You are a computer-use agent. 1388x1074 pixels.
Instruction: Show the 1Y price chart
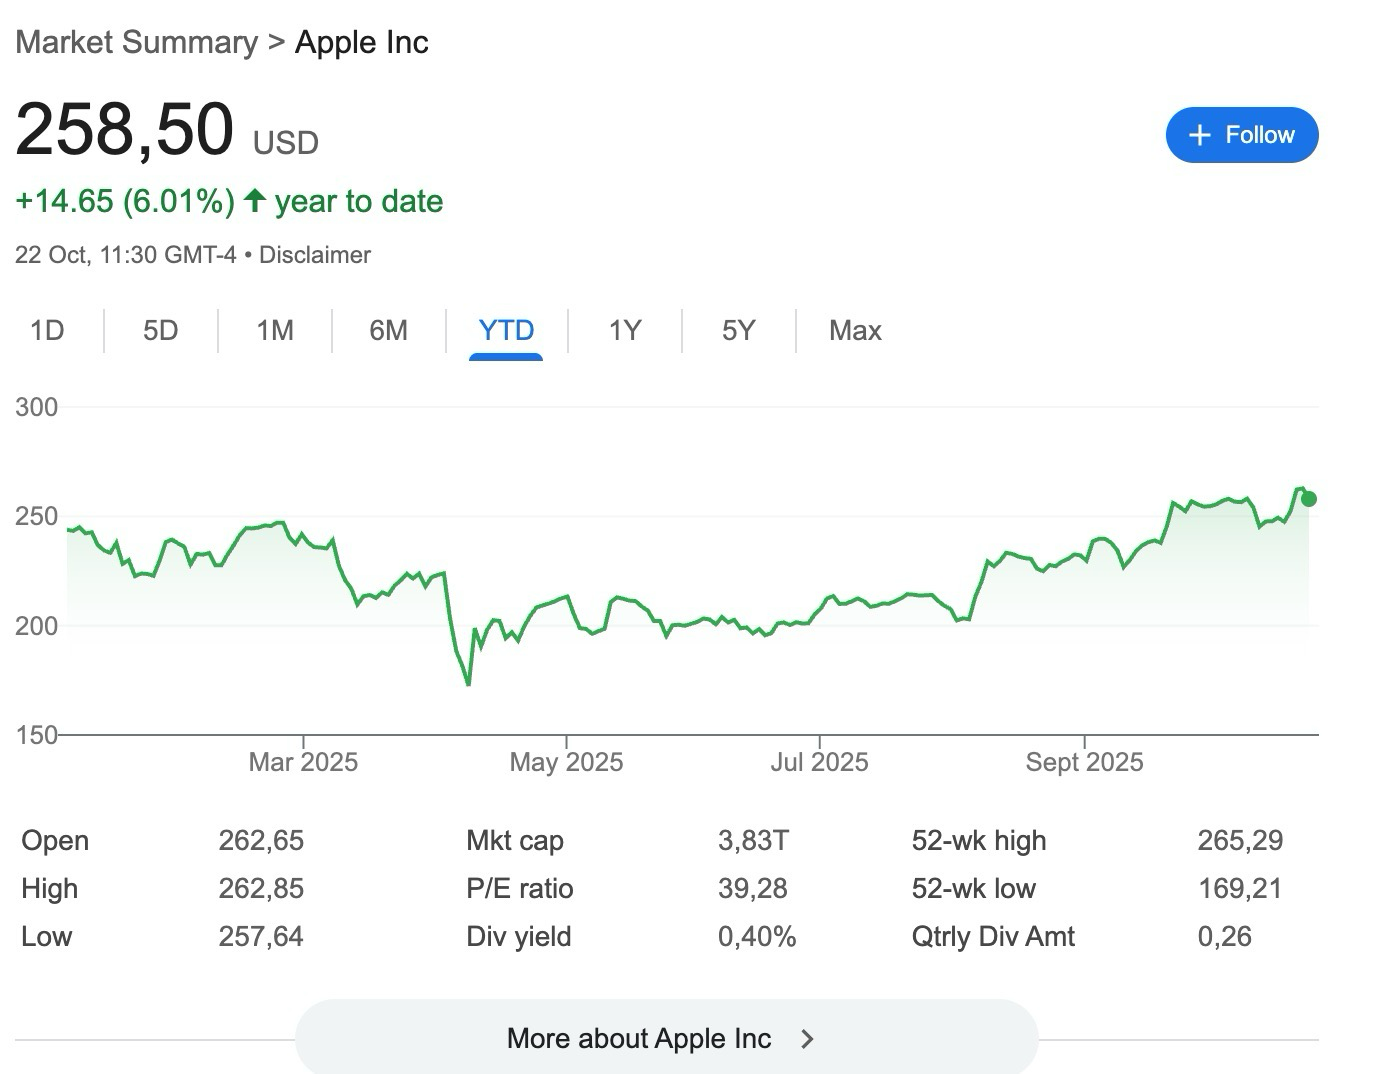click(624, 330)
